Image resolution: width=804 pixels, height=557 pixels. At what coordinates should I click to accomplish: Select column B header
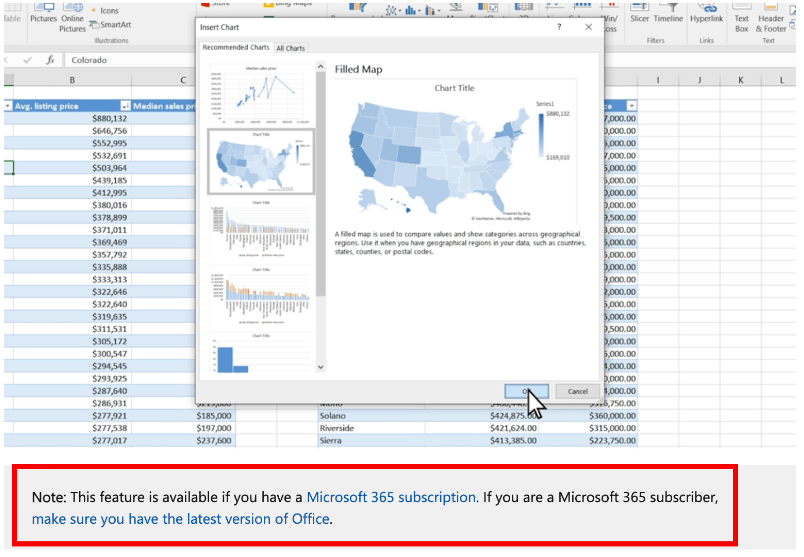point(72,80)
